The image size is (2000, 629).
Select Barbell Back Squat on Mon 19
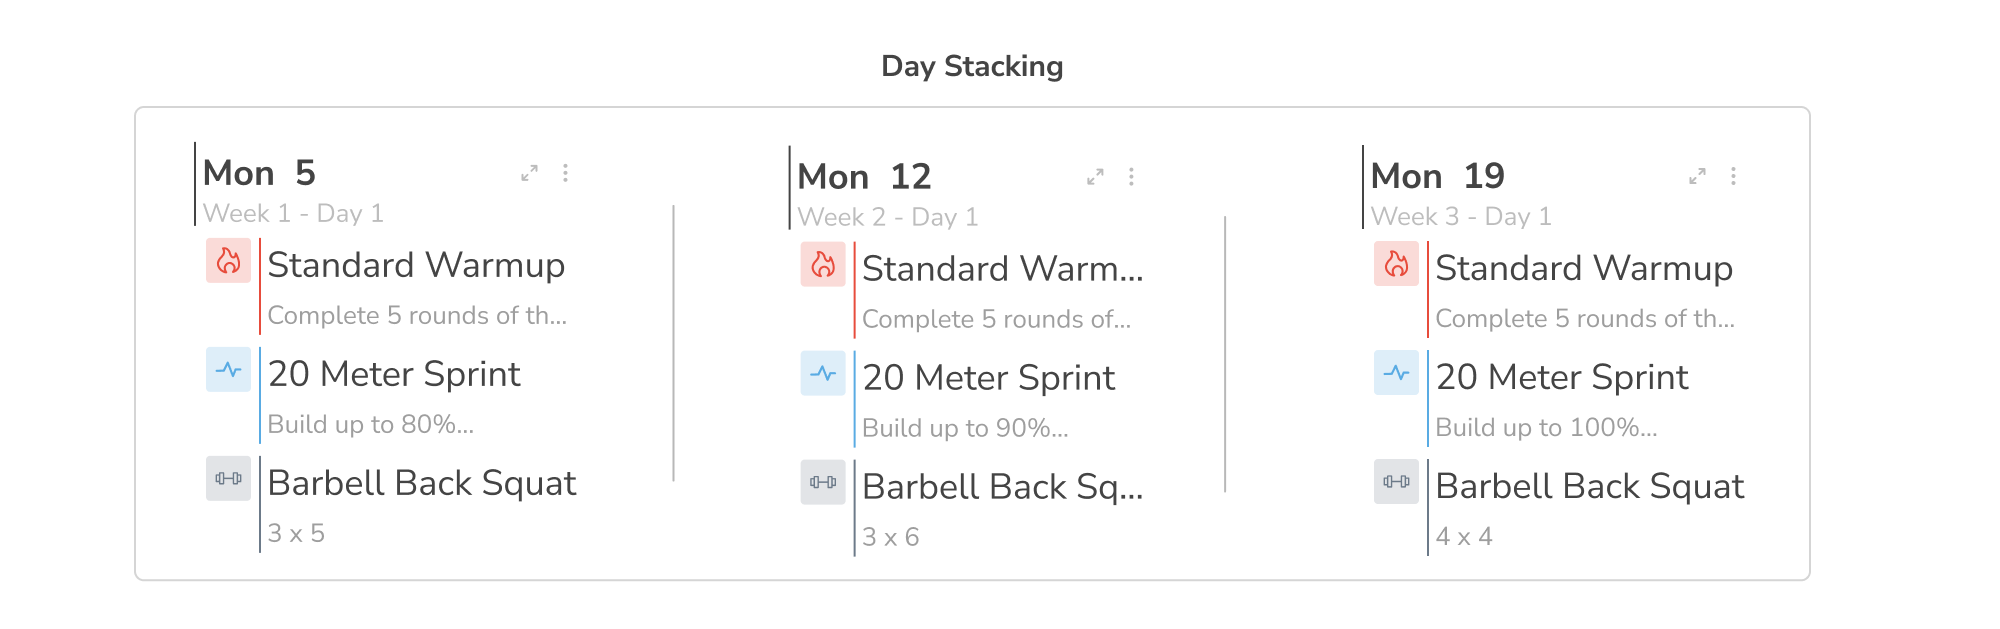[1589, 486]
